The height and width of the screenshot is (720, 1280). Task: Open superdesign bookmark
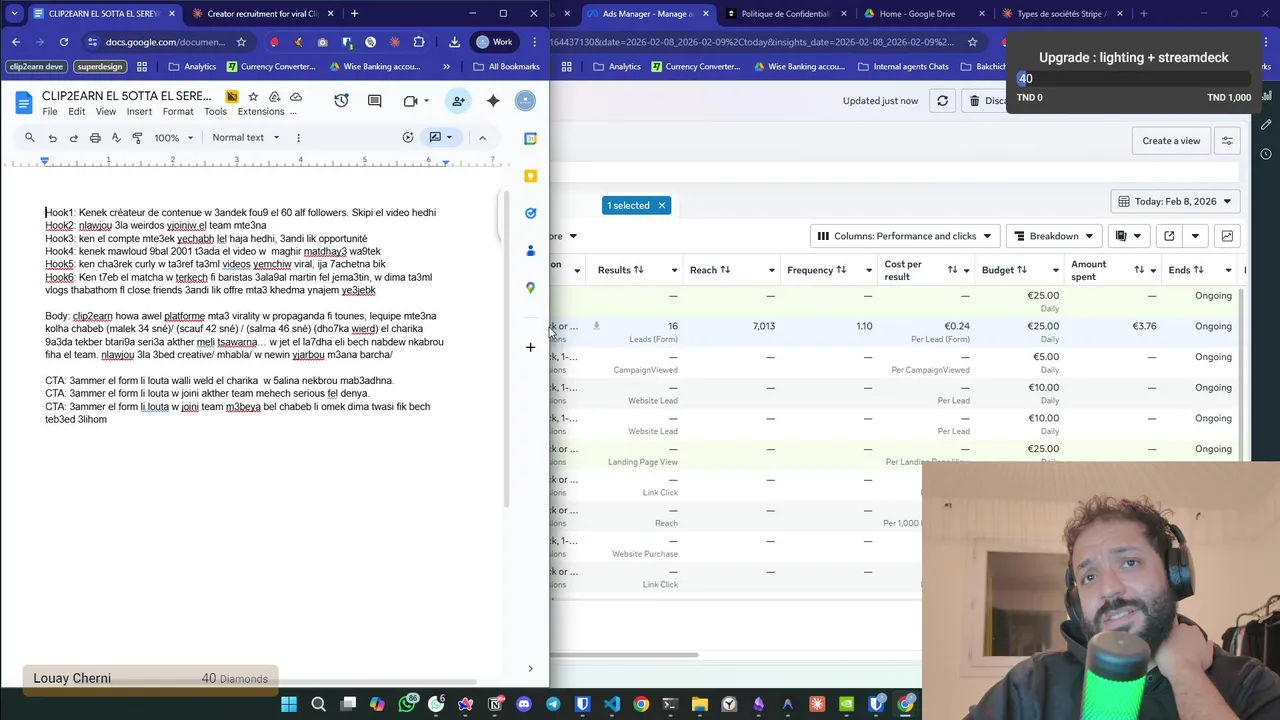click(x=100, y=67)
